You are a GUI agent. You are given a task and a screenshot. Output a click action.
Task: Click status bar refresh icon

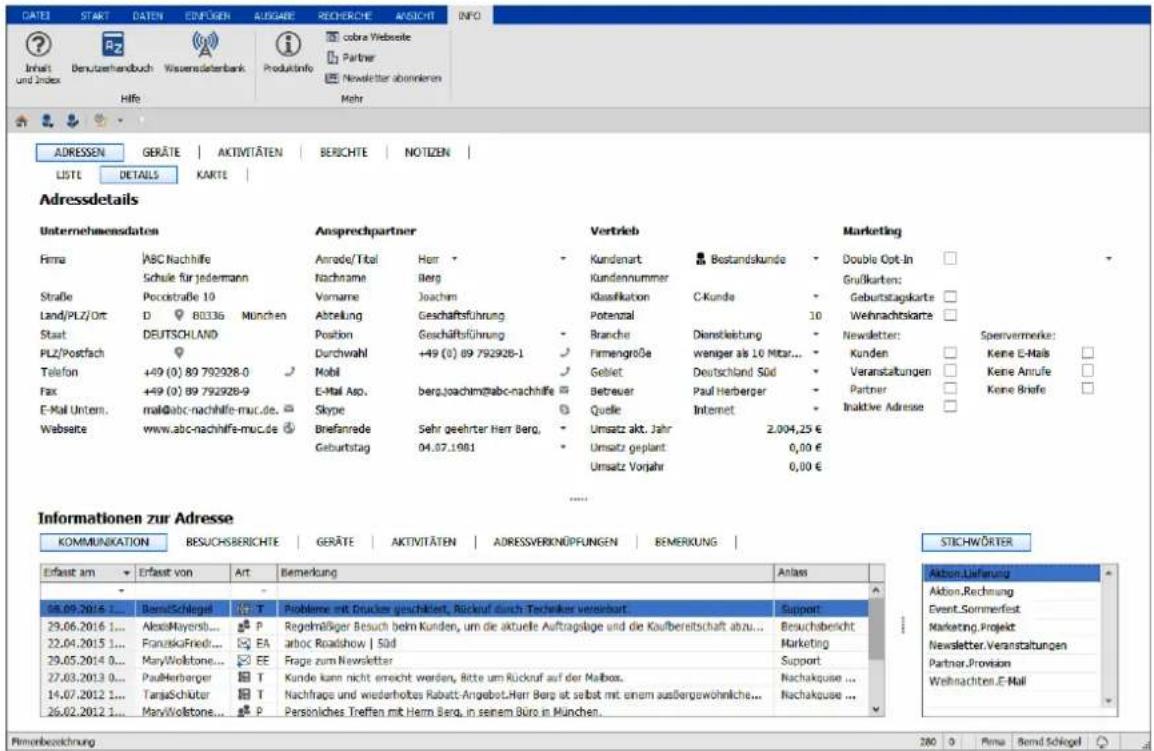point(1102,741)
